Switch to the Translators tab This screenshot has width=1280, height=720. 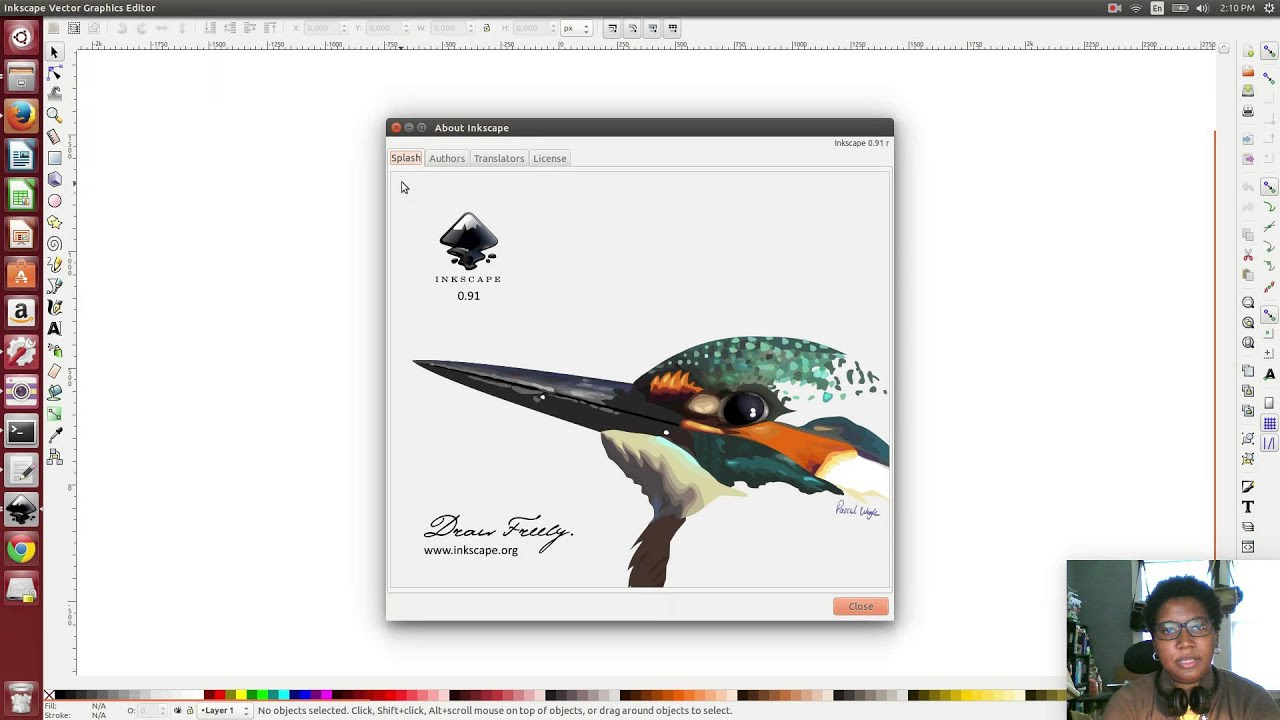pos(499,158)
